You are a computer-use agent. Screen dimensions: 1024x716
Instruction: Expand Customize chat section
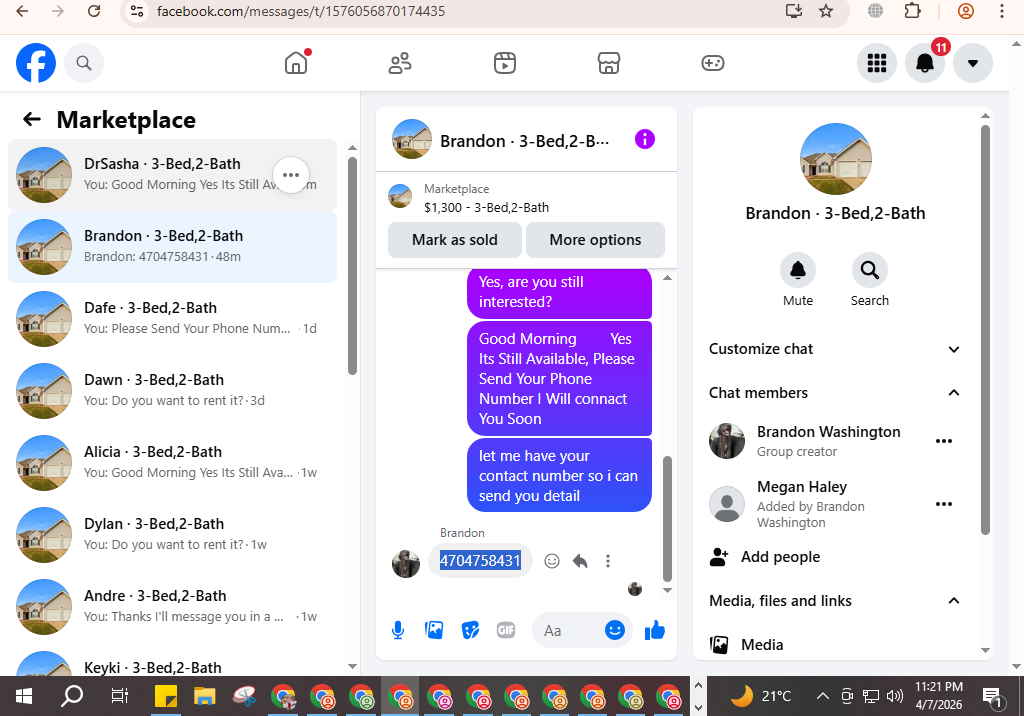tap(835, 349)
